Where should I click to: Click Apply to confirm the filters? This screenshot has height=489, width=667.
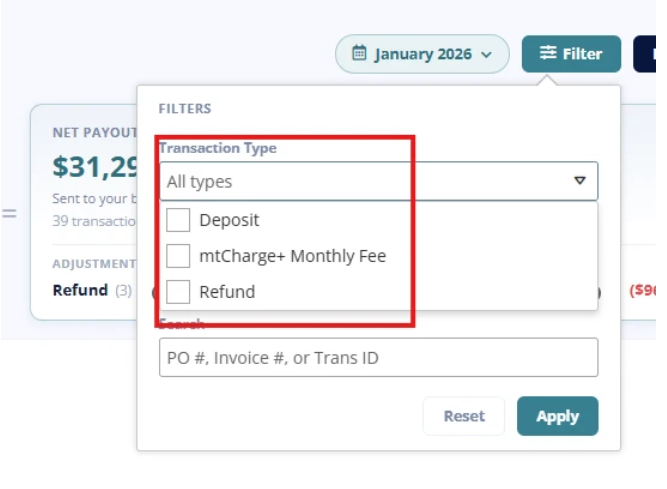(x=558, y=416)
